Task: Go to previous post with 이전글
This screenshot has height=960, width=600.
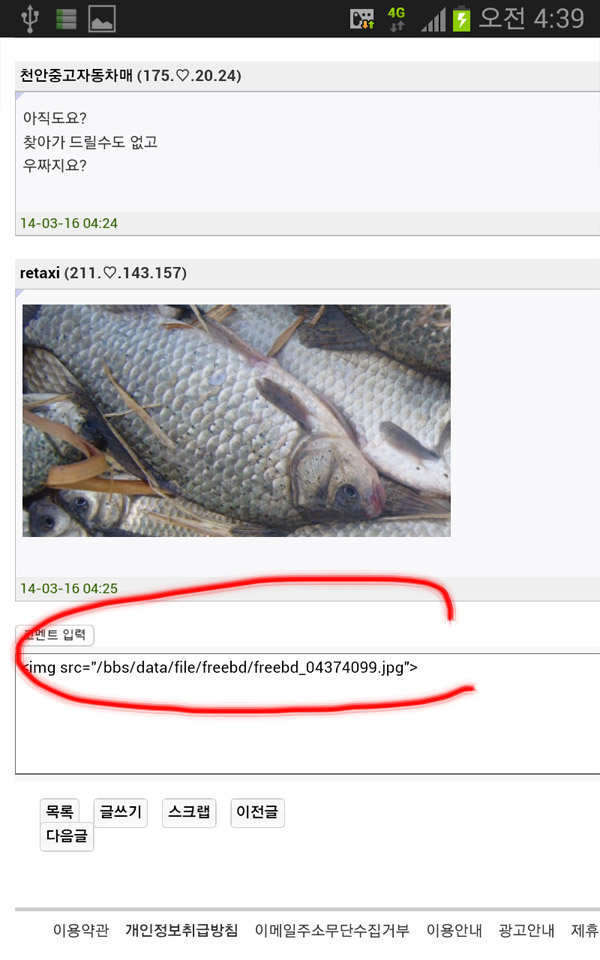Action: 257,812
